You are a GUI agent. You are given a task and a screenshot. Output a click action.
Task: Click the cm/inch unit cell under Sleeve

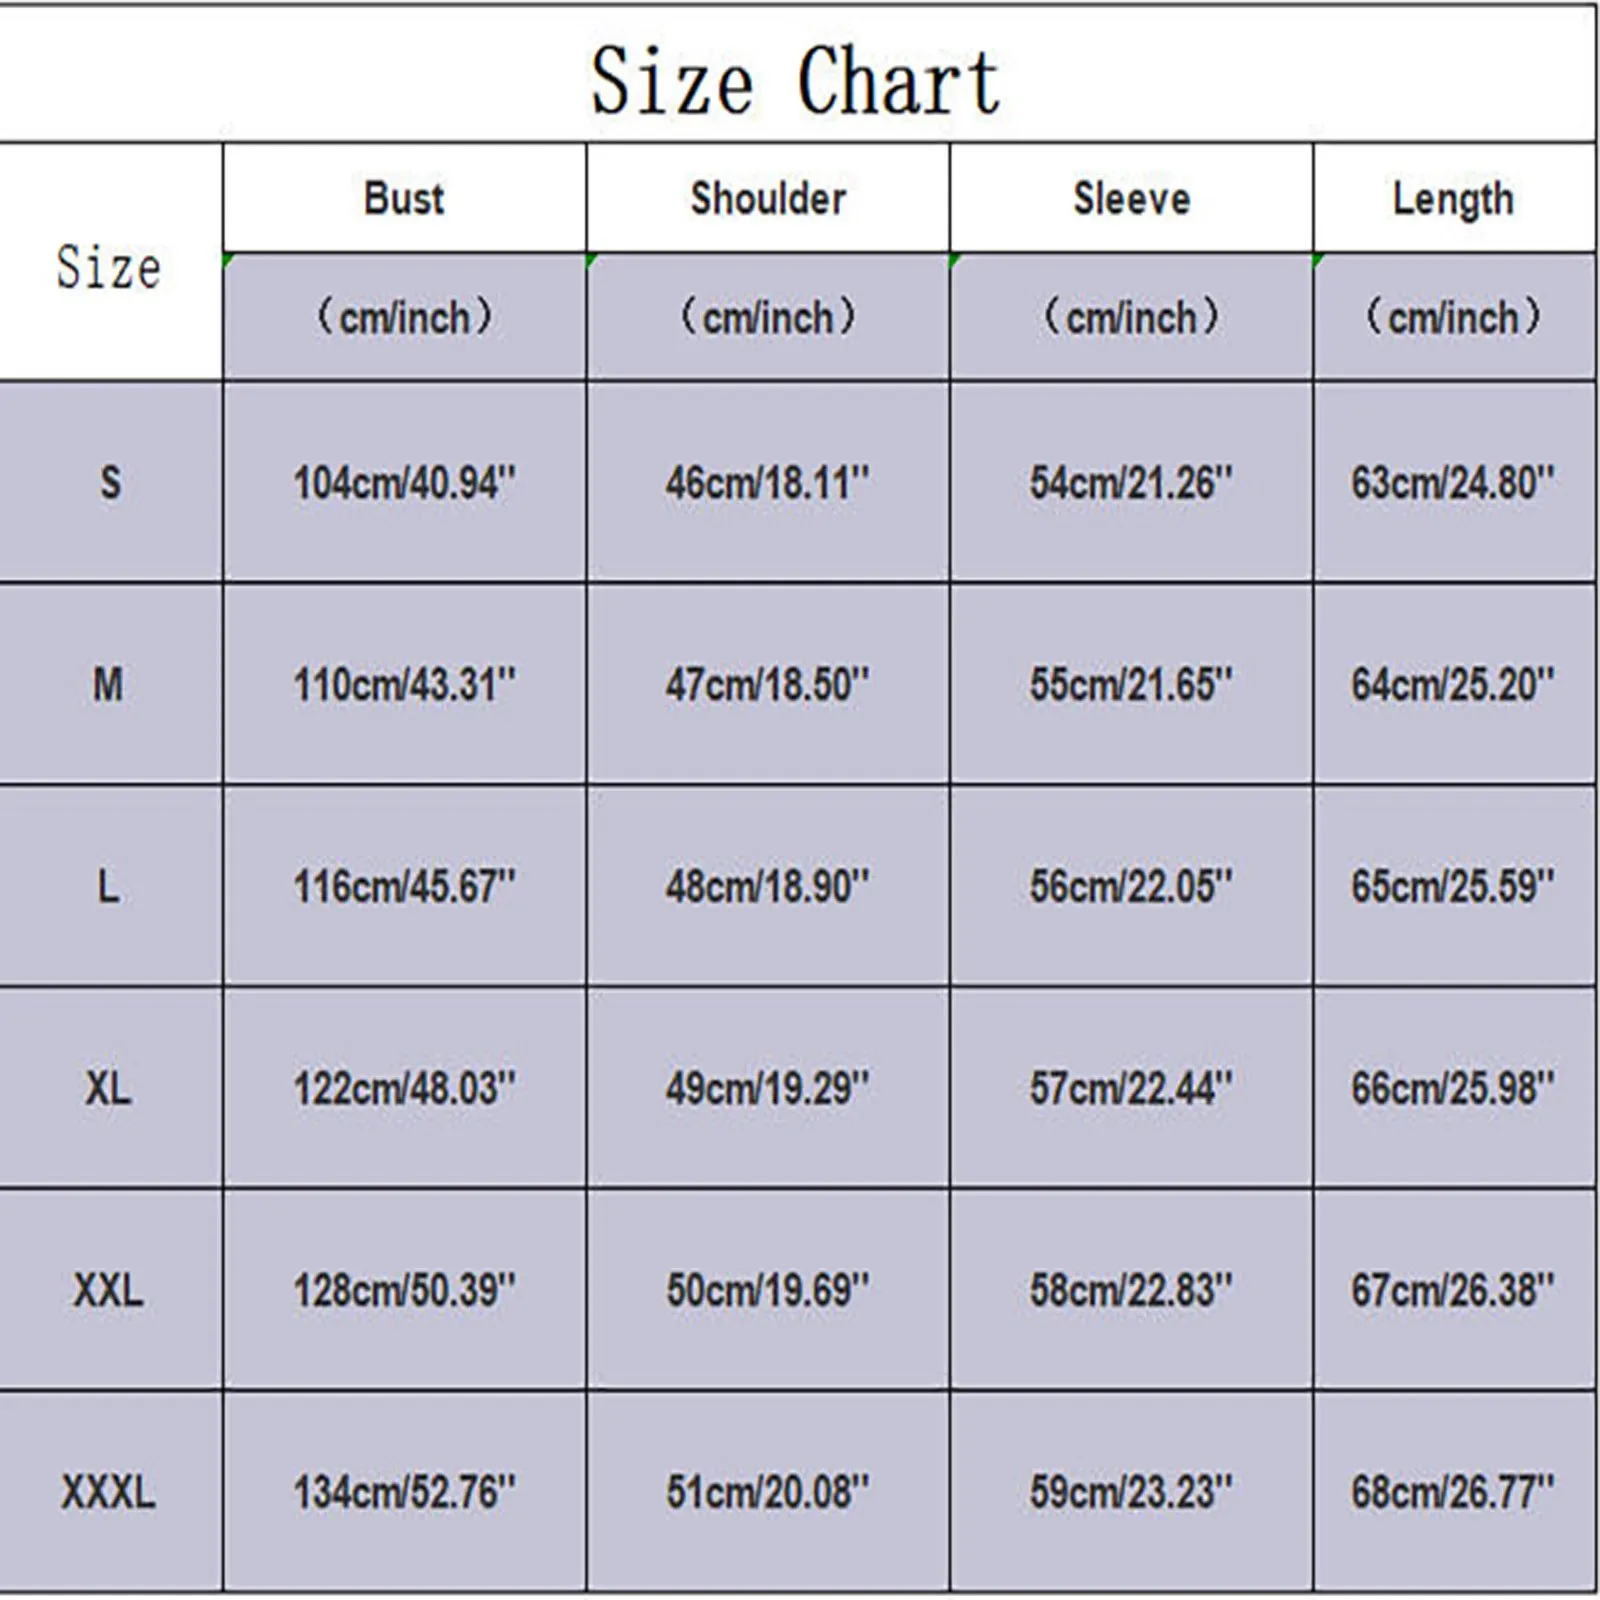tap(1131, 318)
